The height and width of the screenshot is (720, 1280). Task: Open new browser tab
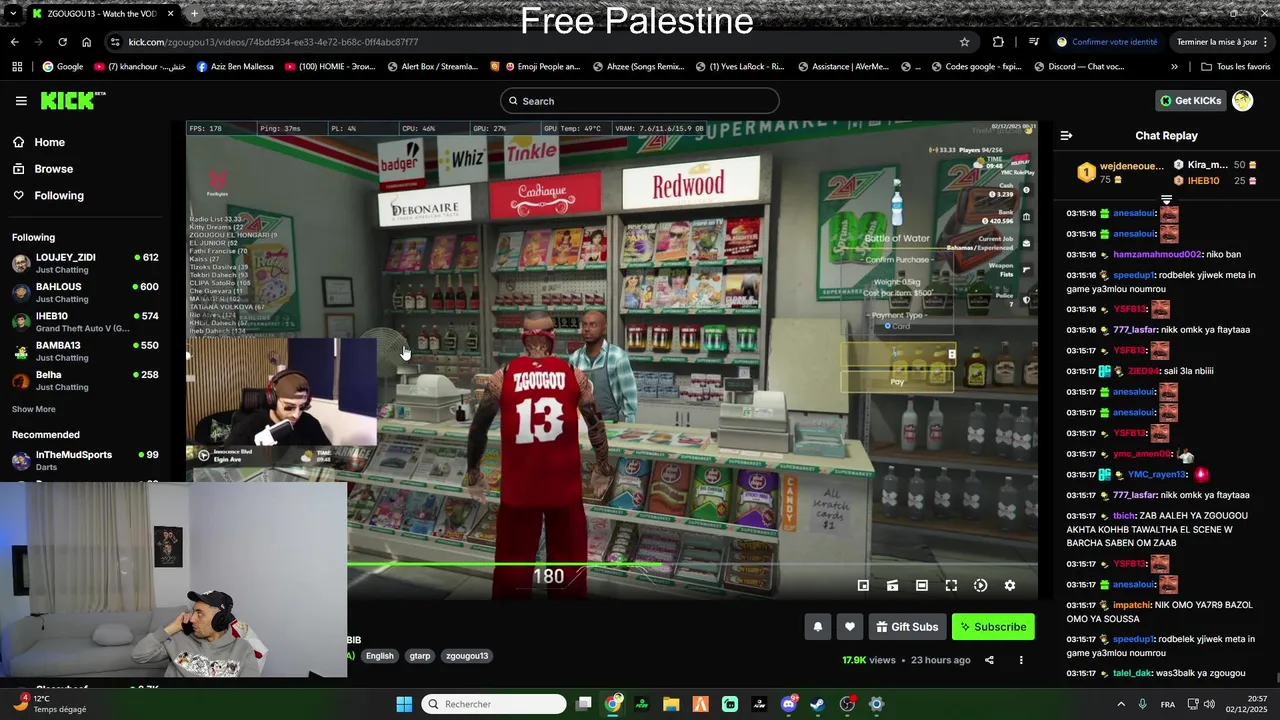(194, 14)
